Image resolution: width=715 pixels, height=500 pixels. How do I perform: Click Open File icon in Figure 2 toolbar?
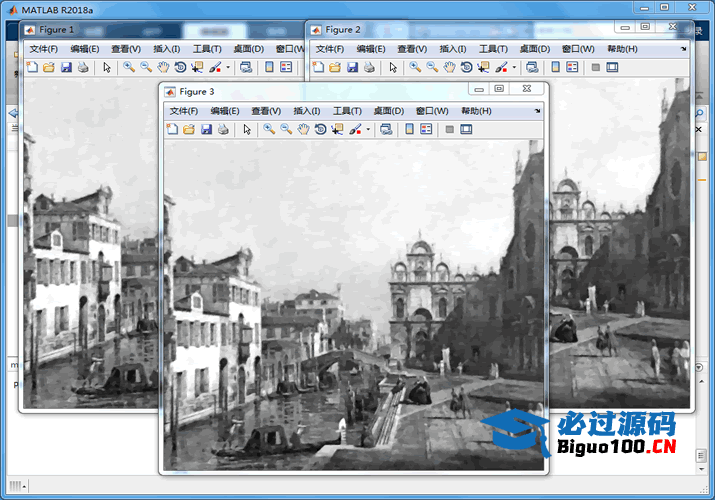(335, 67)
